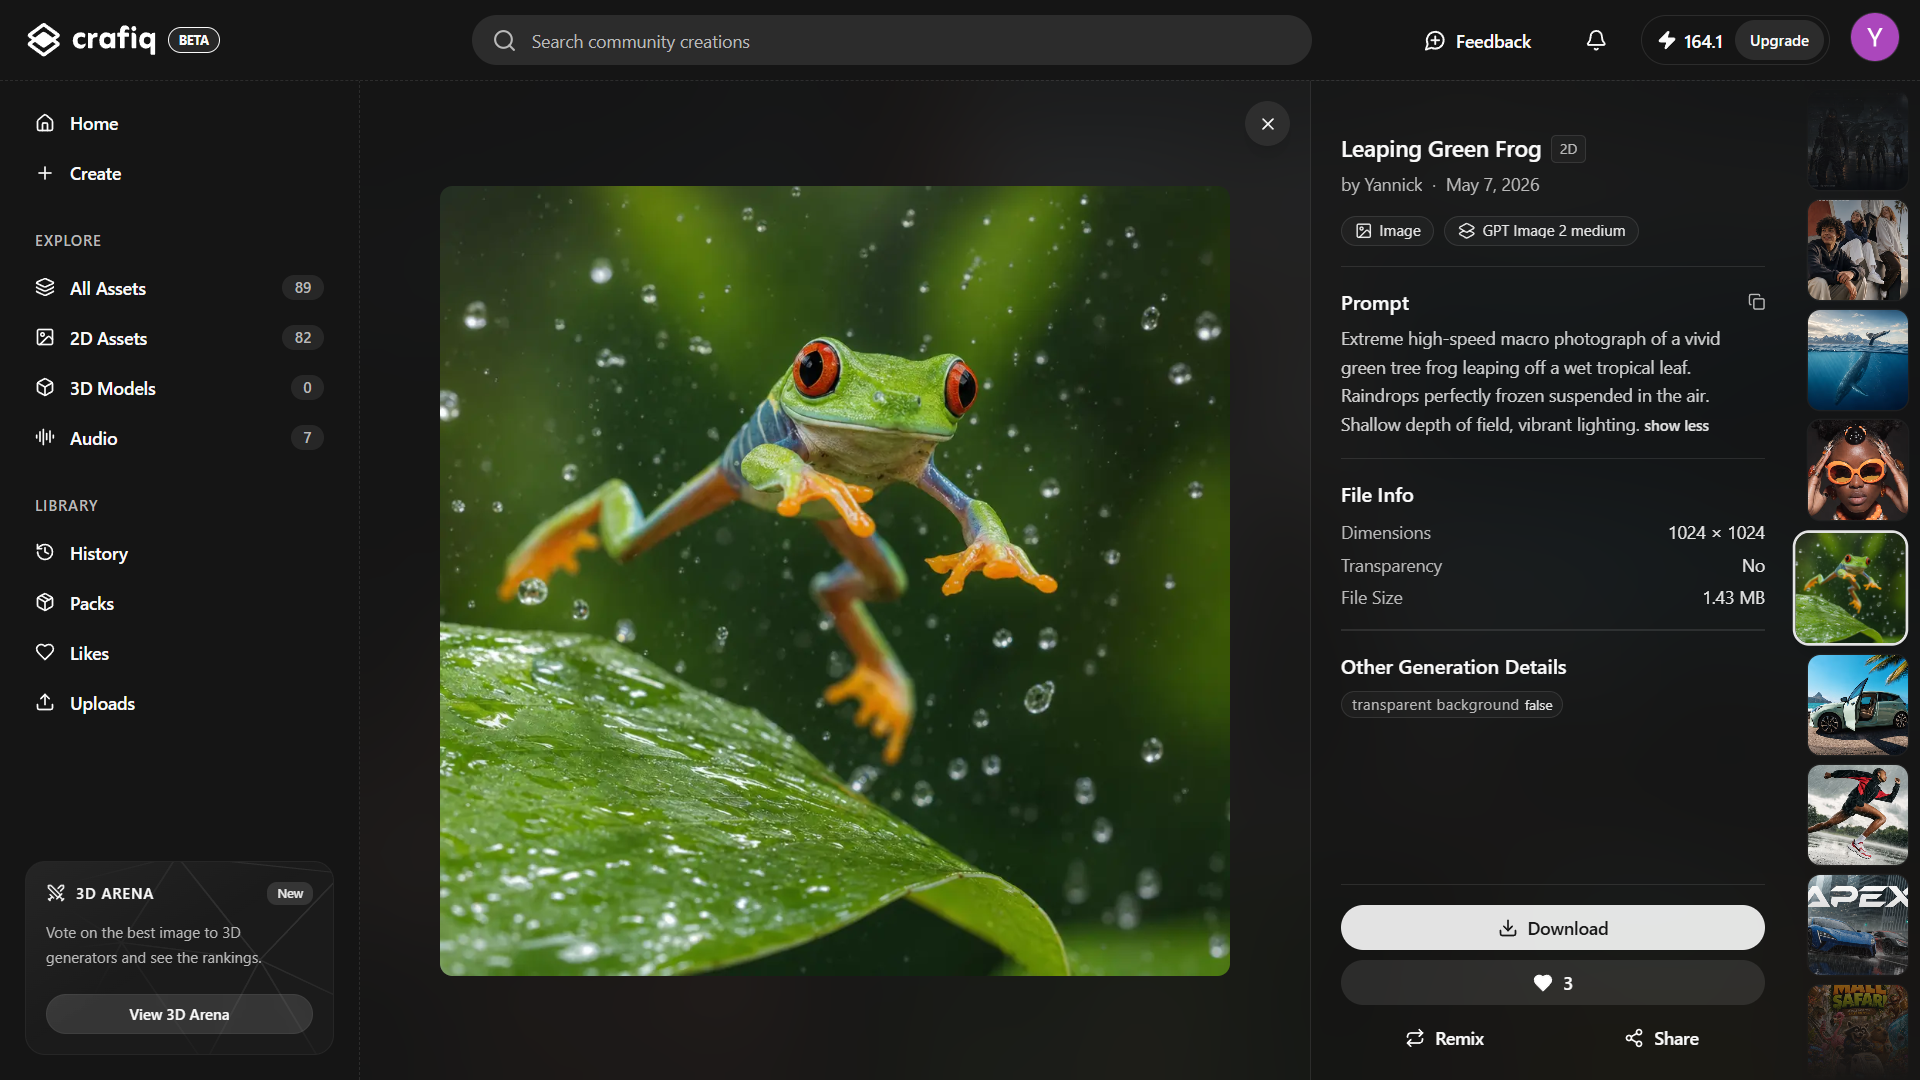The image size is (1920, 1080).
Task: Like the image with heart button
Action: (1552, 983)
